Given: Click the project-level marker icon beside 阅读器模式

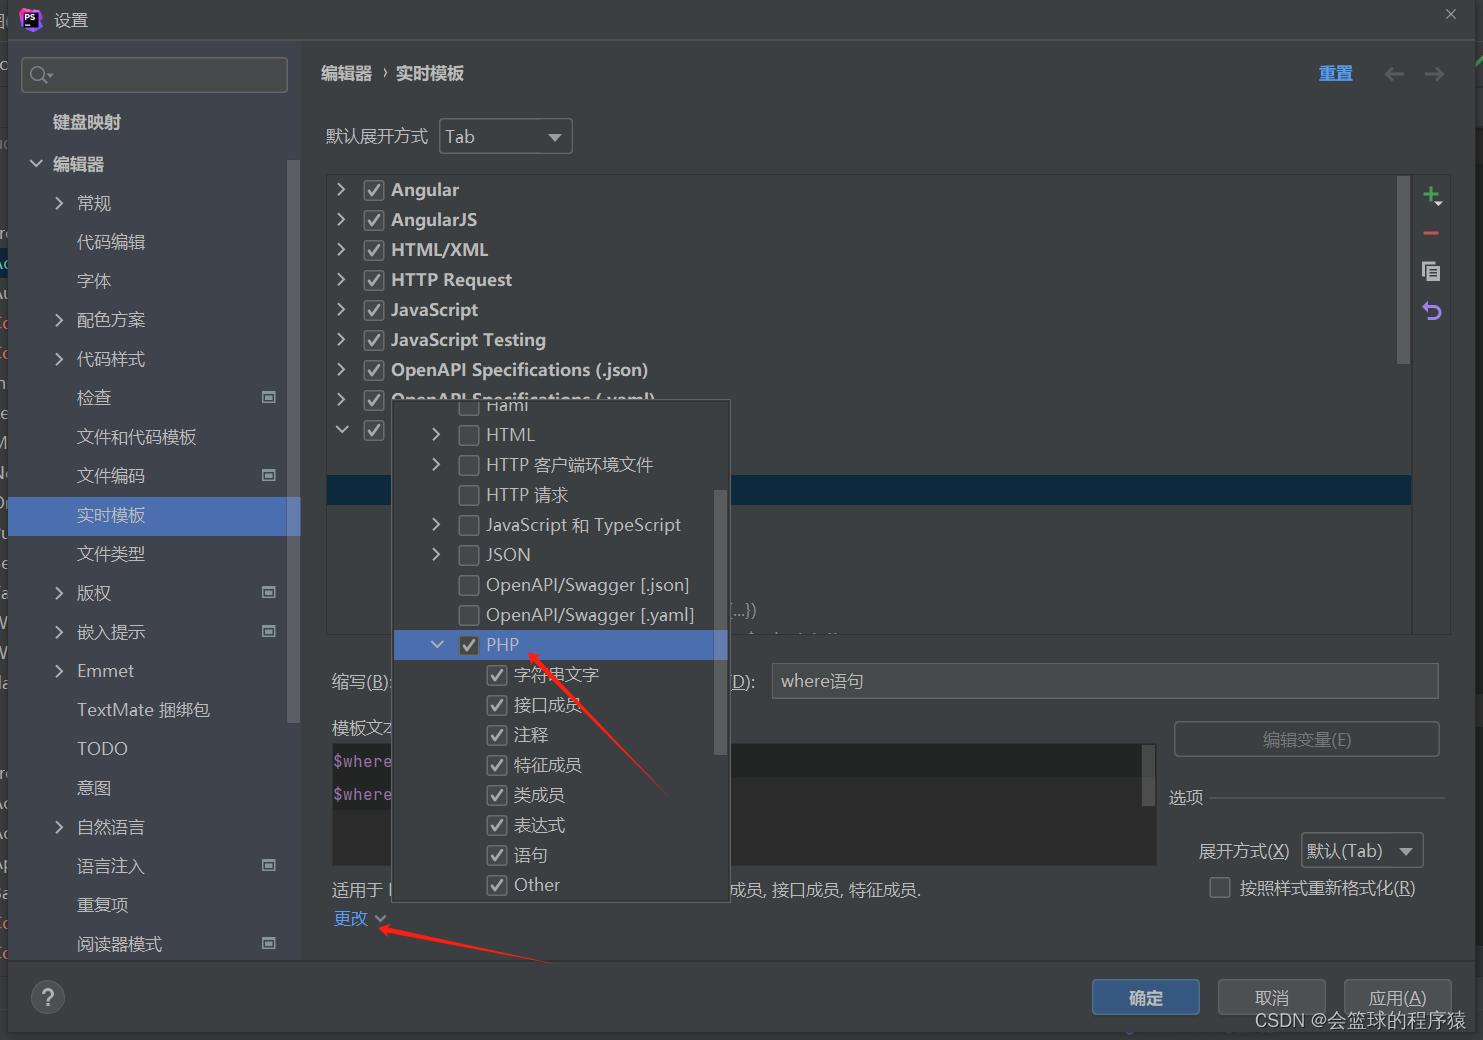Looking at the screenshot, I should coord(269,943).
